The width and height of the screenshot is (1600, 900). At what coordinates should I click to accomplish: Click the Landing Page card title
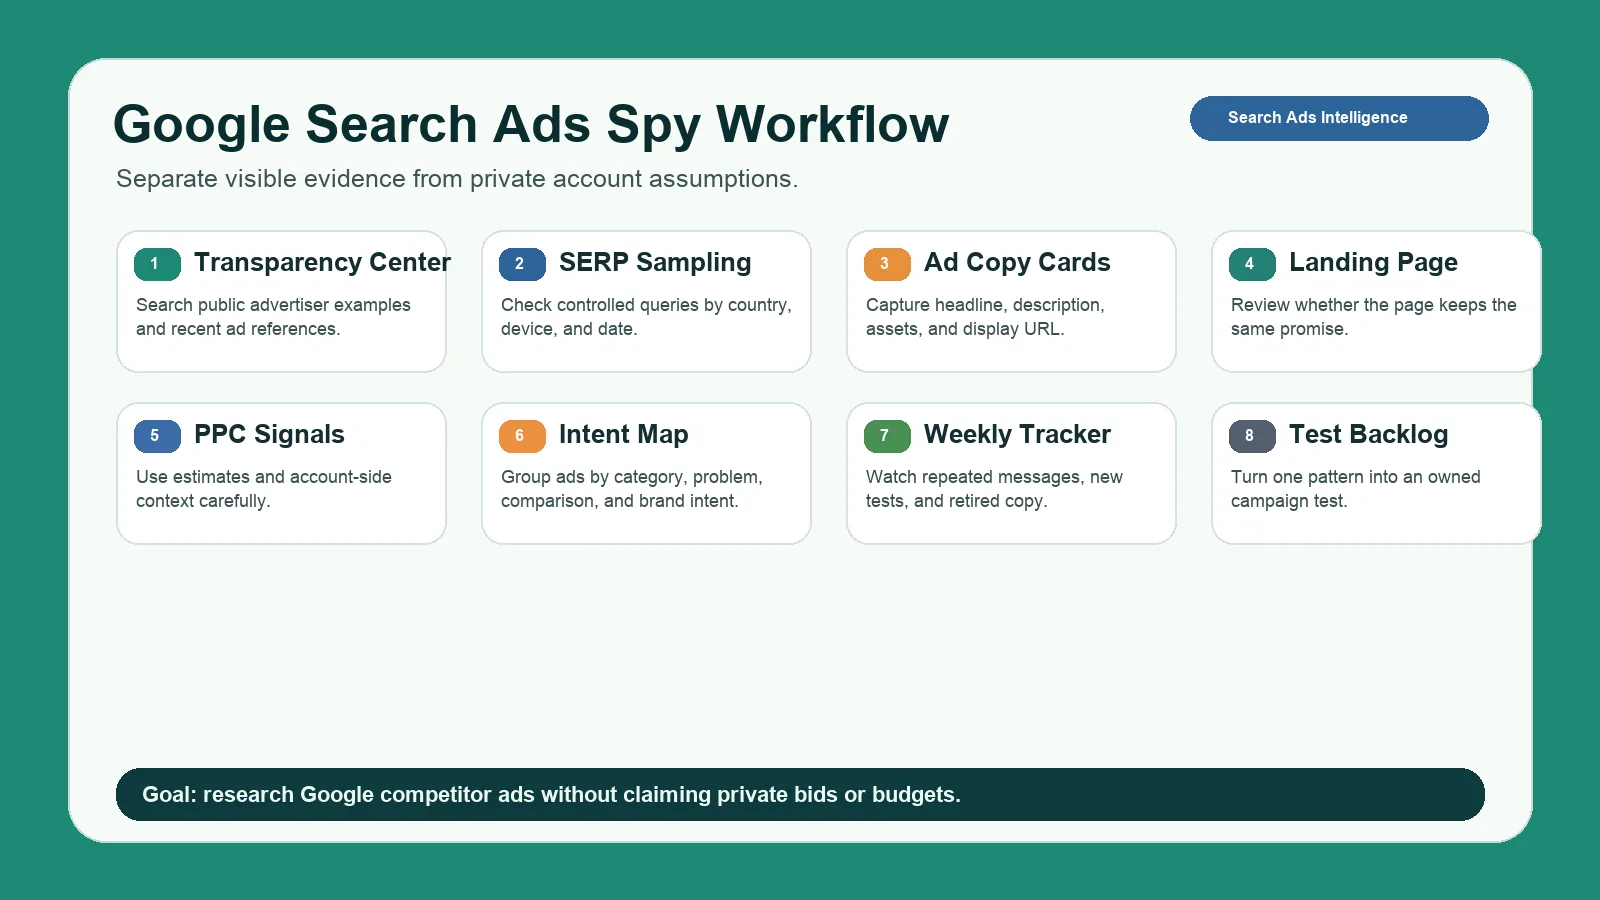pyautogui.click(x=1373, y=262)
